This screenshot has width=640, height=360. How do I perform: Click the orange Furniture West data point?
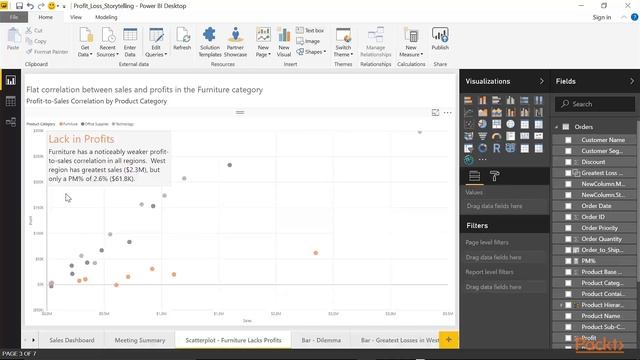pyautogui.click(x=316, y=253)
